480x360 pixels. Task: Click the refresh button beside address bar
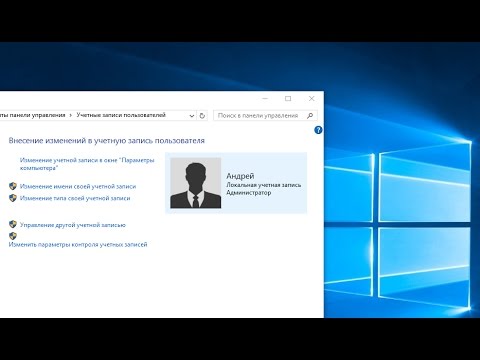[x=202, y=116]
